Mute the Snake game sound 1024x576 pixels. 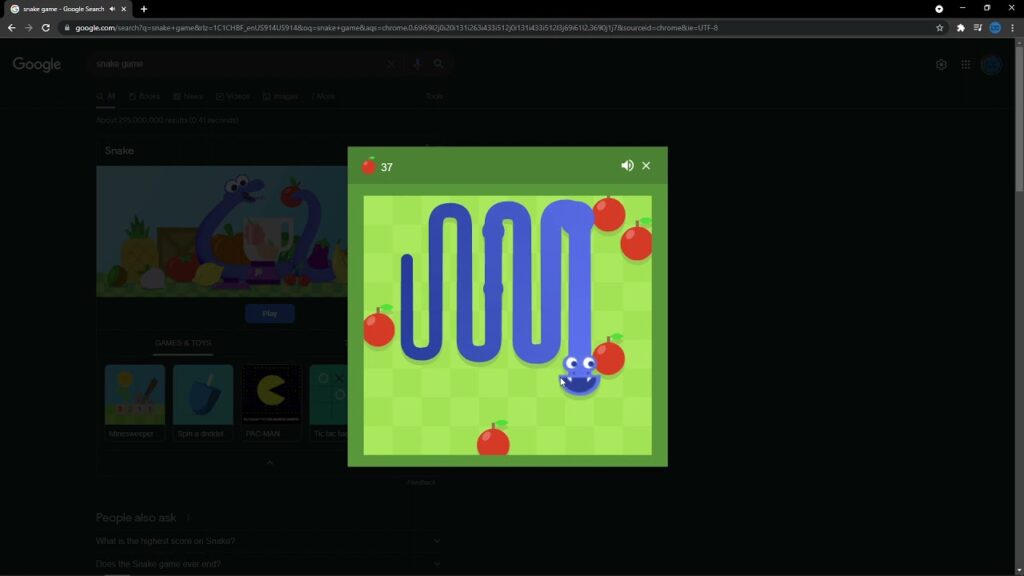[x=627, y=166]
